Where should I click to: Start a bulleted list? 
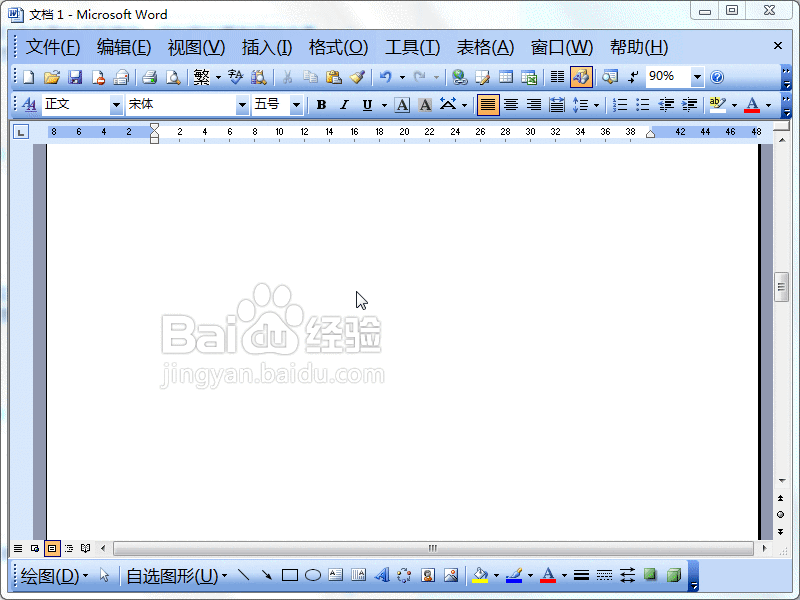point(643,105)
